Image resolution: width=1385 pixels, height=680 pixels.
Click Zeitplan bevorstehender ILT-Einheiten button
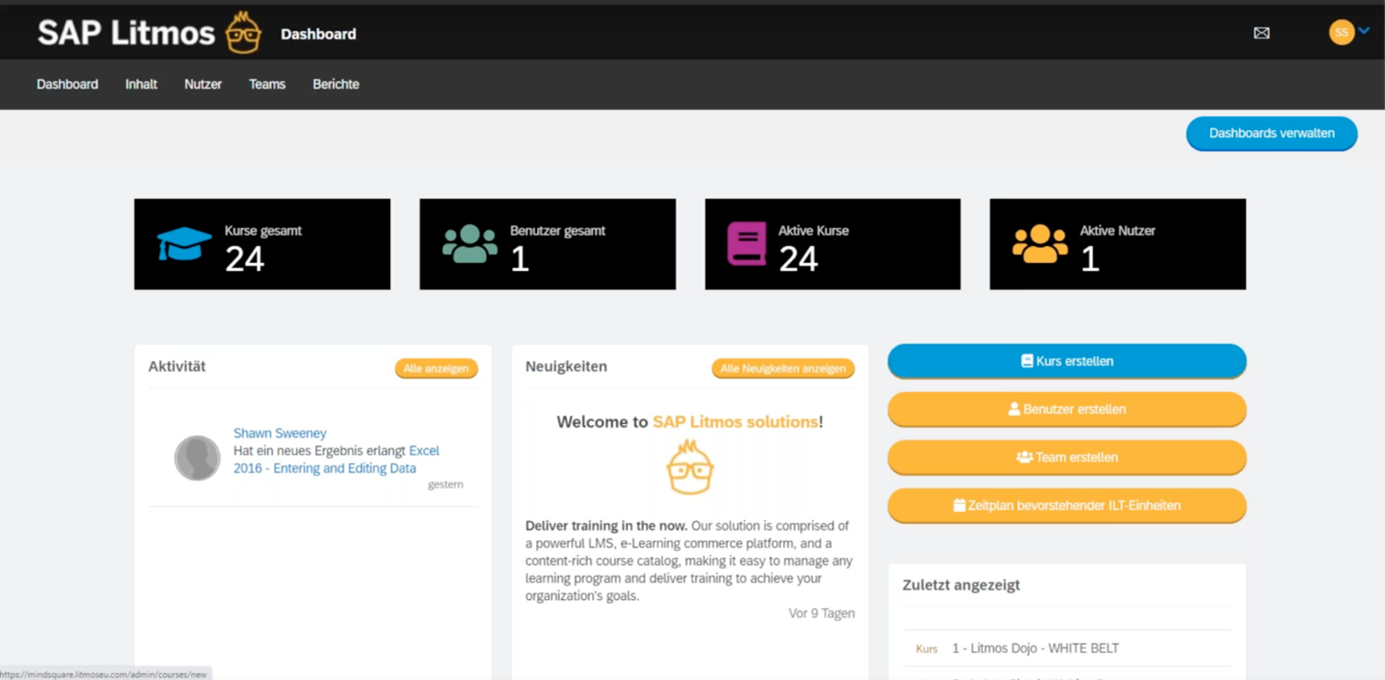coord(1067,505)
